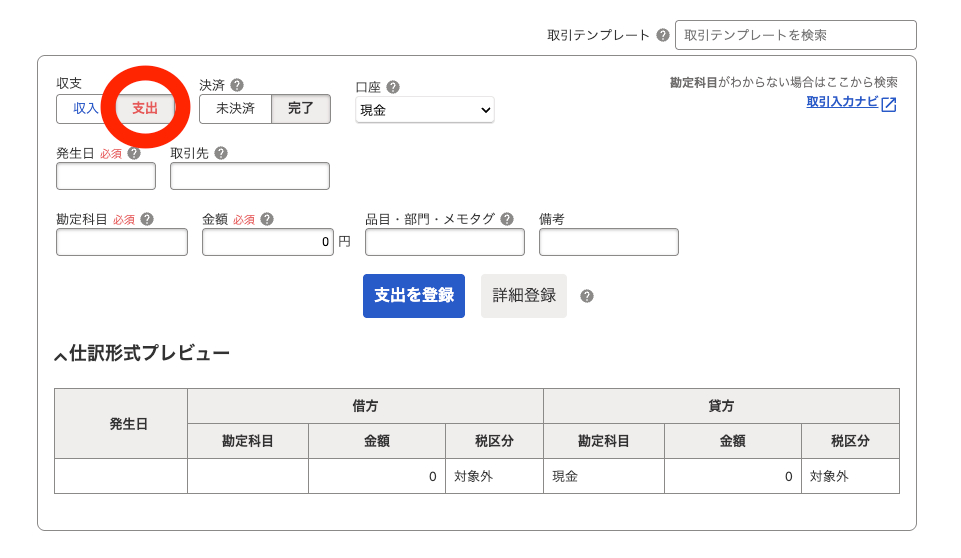Click help icon beside 品目・部門・メモタグ
The width and height of the screenshot is (961, 558).
[507, 219]
